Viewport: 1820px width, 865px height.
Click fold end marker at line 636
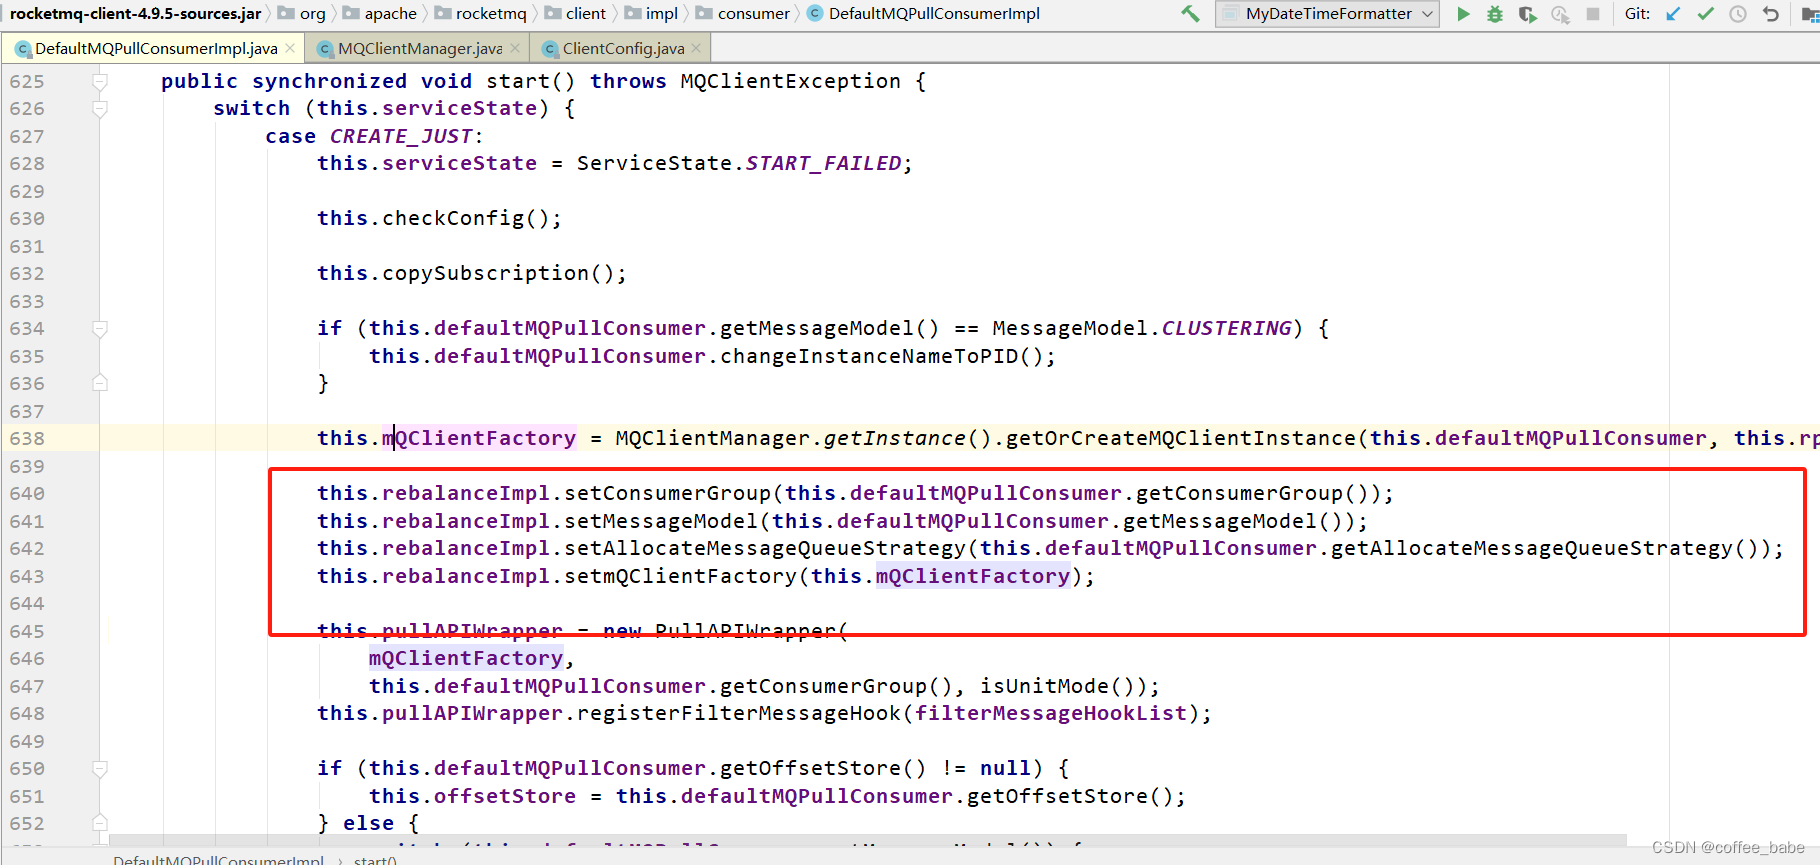click(x=100, y=383)
